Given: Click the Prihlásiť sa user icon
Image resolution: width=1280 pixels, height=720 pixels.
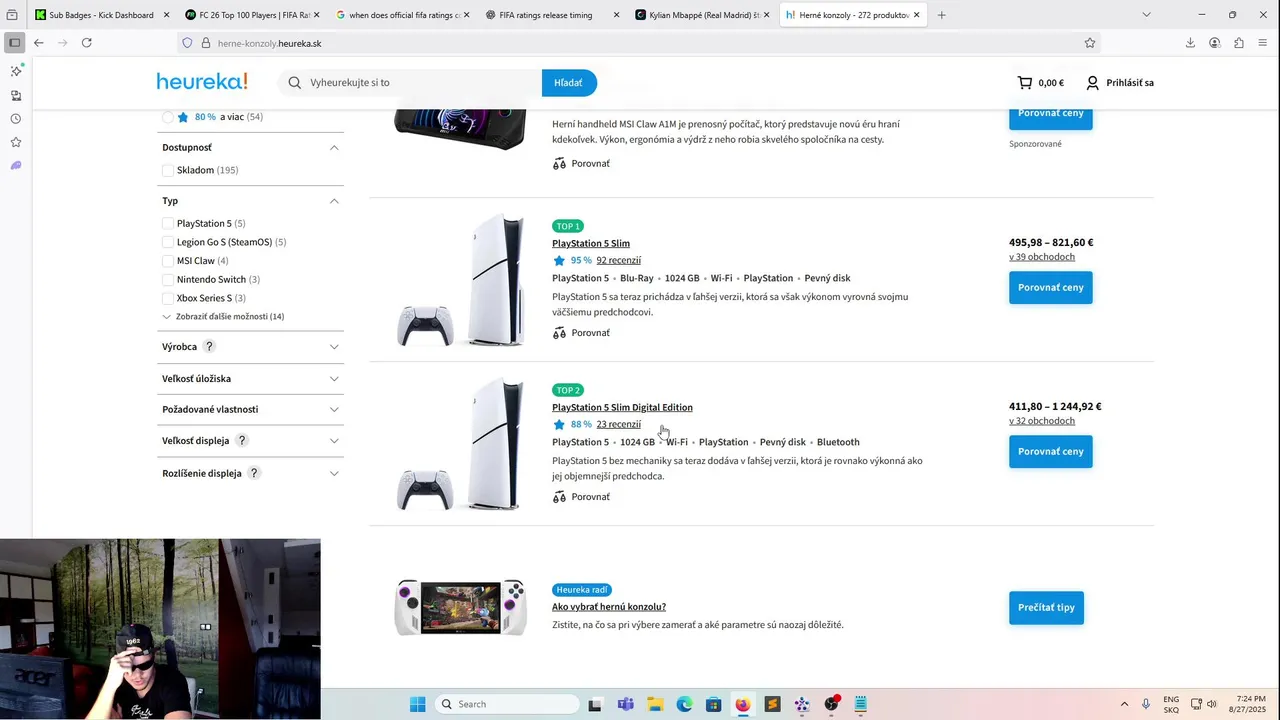Looking at the screenshot, I should pos(1092,83).
